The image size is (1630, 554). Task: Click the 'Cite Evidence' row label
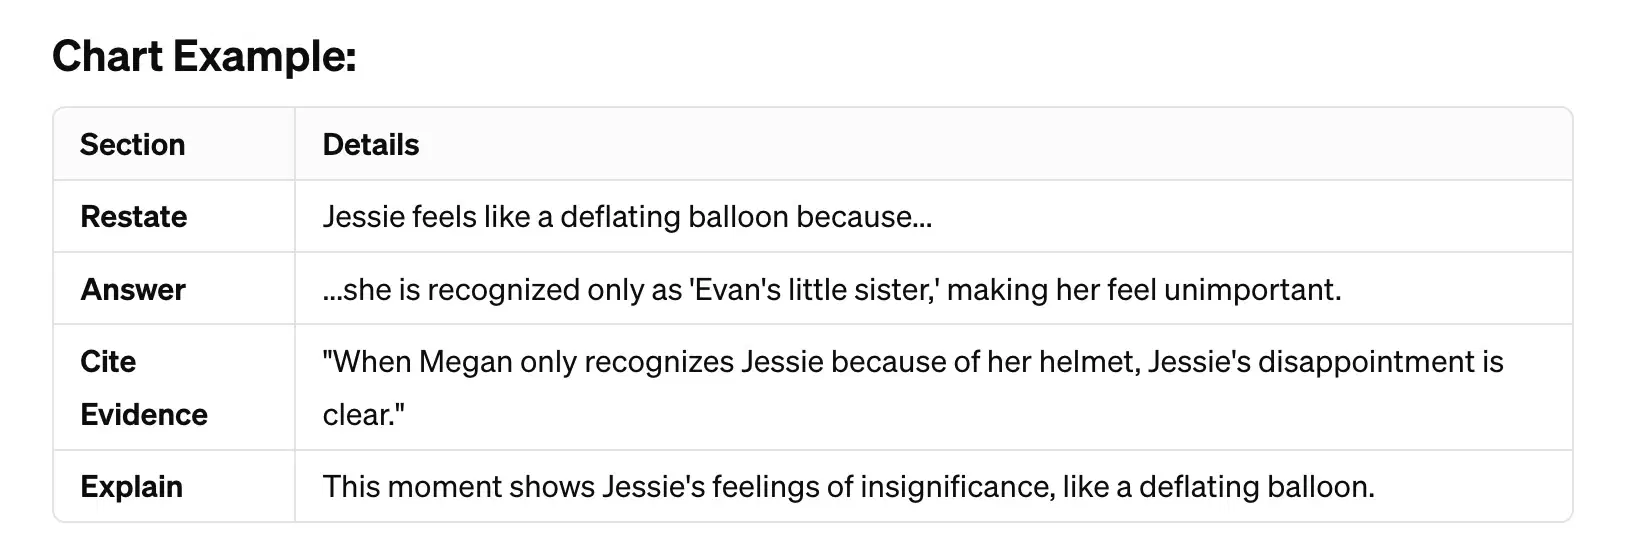click(144, 388)
